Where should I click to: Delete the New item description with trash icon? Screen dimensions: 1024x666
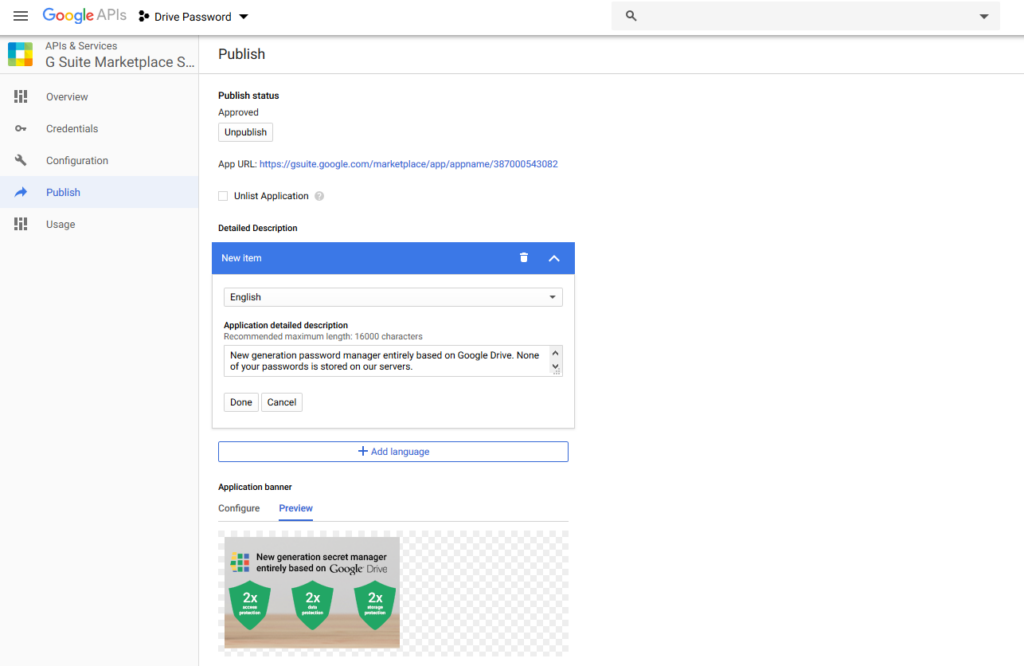[x=524, y=258]
